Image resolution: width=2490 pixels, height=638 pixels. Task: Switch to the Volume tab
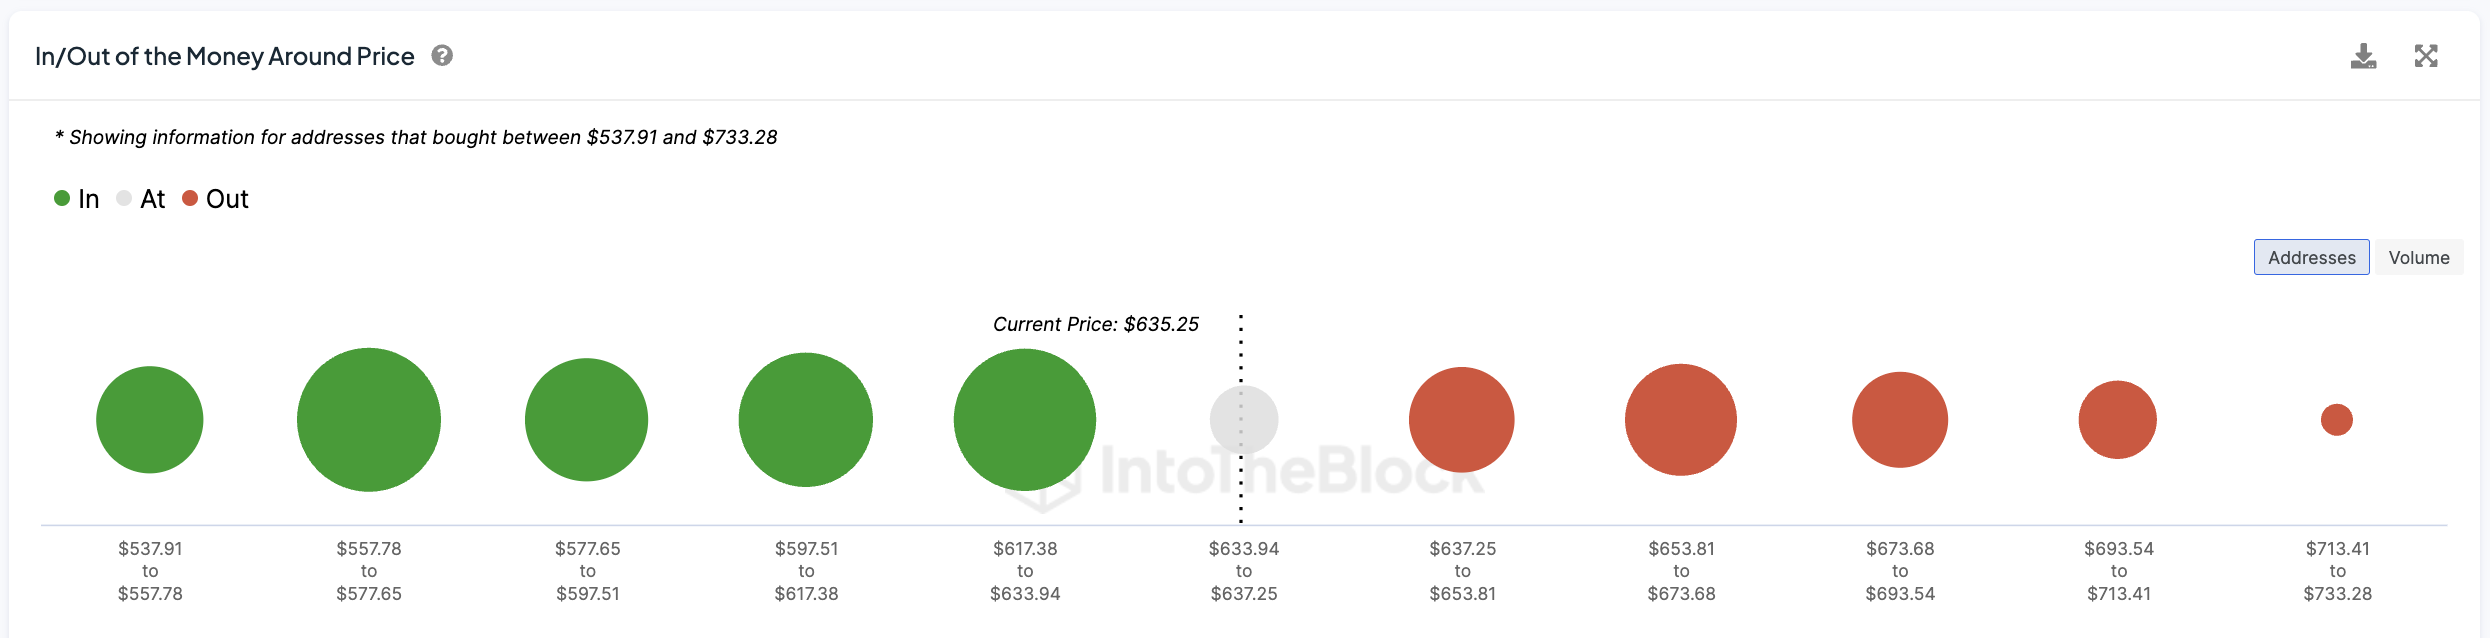2419,257
